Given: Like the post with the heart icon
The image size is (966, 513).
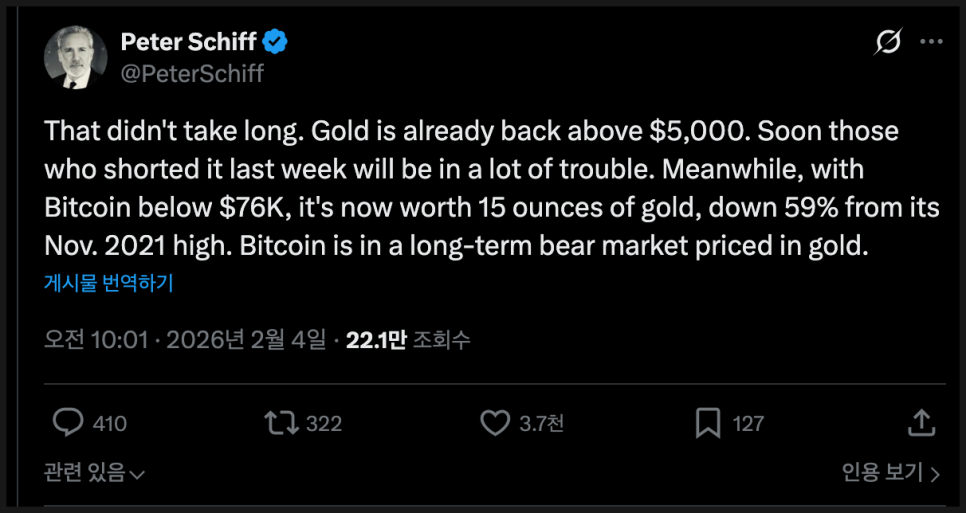Looking at the screenshot, I should pos(495,423).
